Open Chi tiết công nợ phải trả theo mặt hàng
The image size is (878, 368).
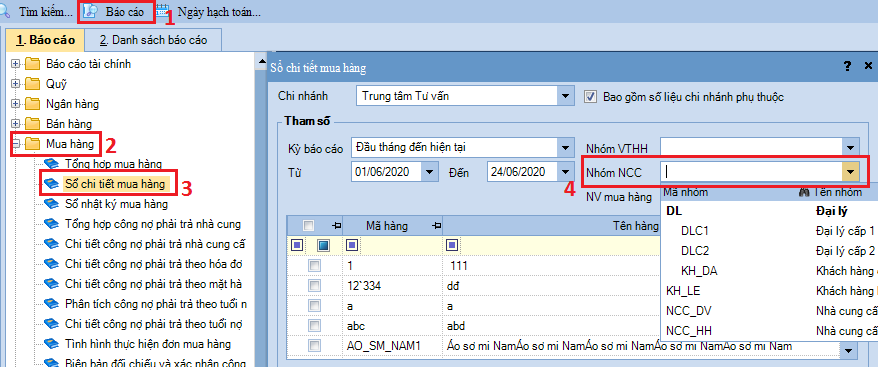point(153,283)
